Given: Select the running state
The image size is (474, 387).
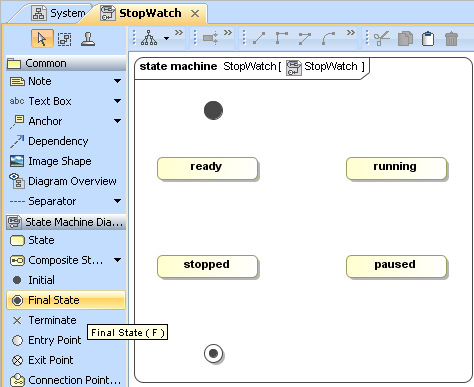Looking at the screenshot, I should 396,169.
